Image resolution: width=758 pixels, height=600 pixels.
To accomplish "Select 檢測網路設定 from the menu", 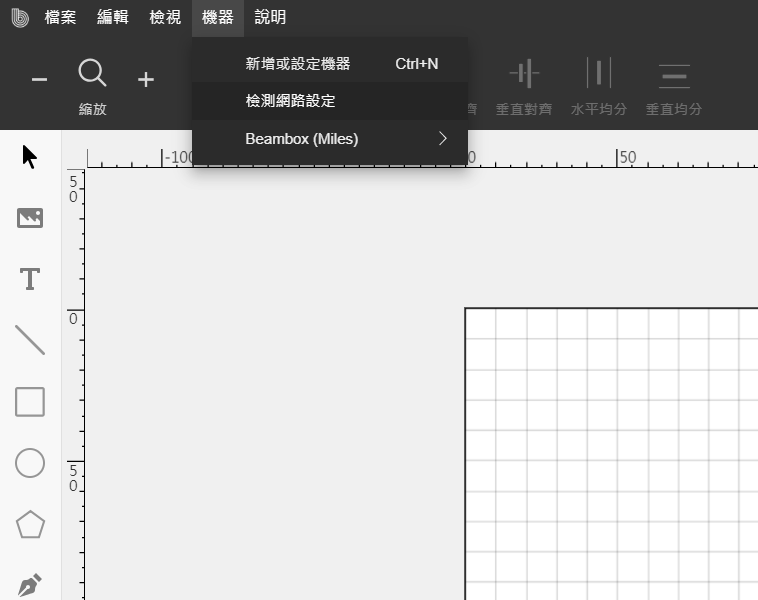I will tap(330, 101).
